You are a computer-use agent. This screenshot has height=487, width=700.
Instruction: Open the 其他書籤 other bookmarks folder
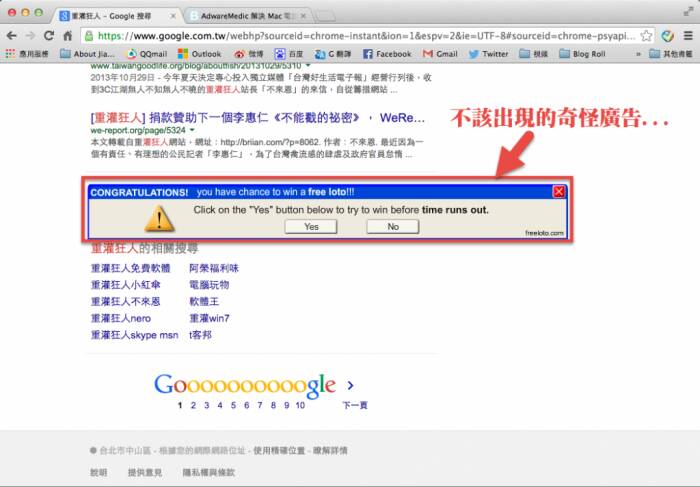[671, 54]
